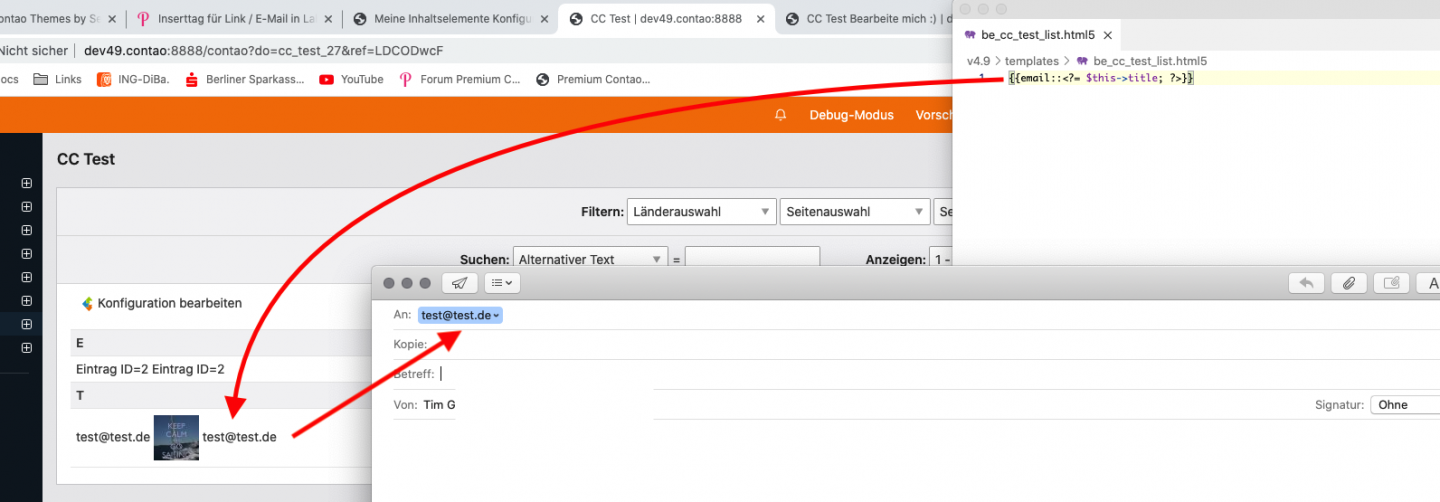Viewport: 1440px width, 502px height.
Task: Expand the Seitenauswahl filter dropdown
Action: coord(856,212)
